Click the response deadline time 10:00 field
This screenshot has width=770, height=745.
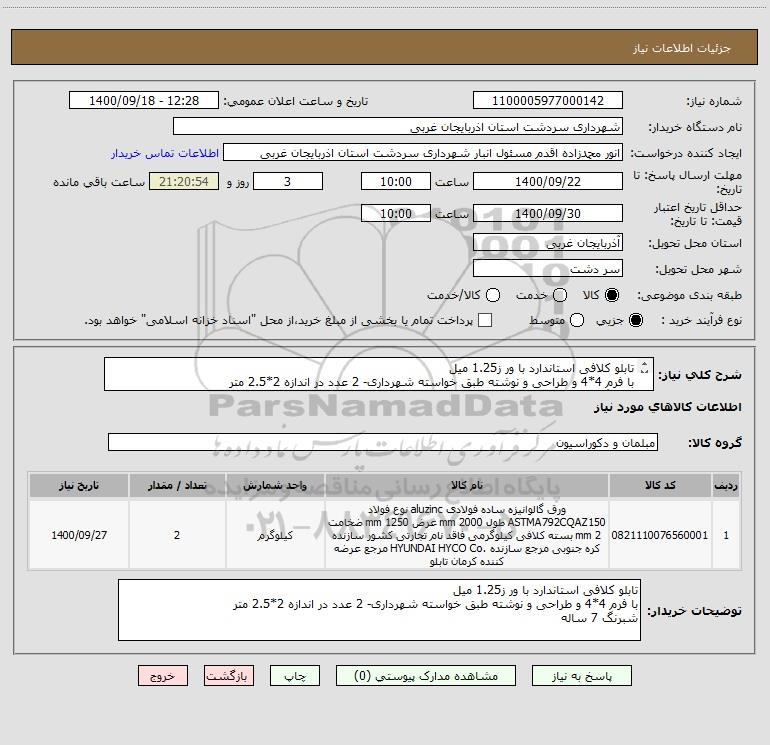click(396, 181)
